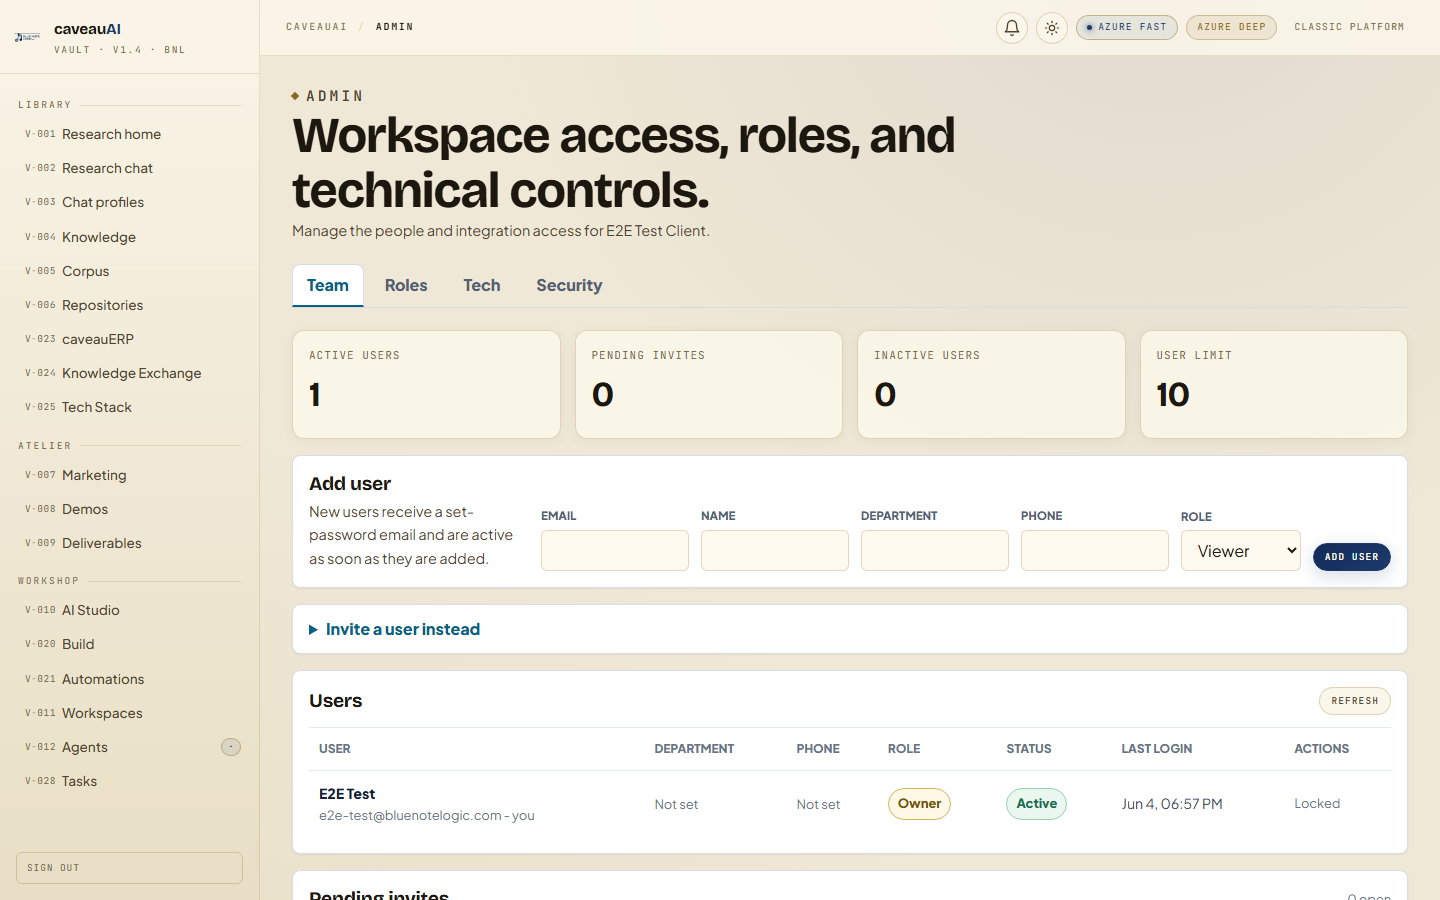Open Research home in sidebar
The width and height of the screenshot is (1440, 900).
coord(129,134)
